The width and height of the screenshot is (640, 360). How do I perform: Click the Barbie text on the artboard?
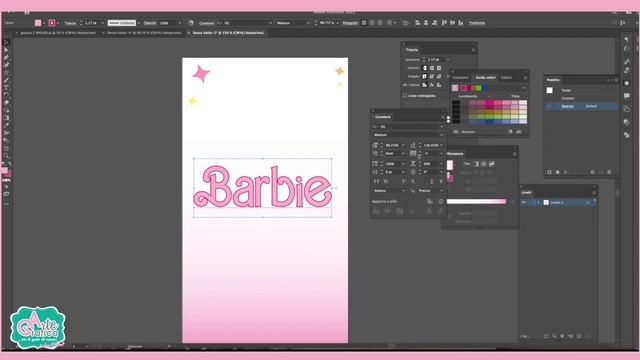point(262,187)
